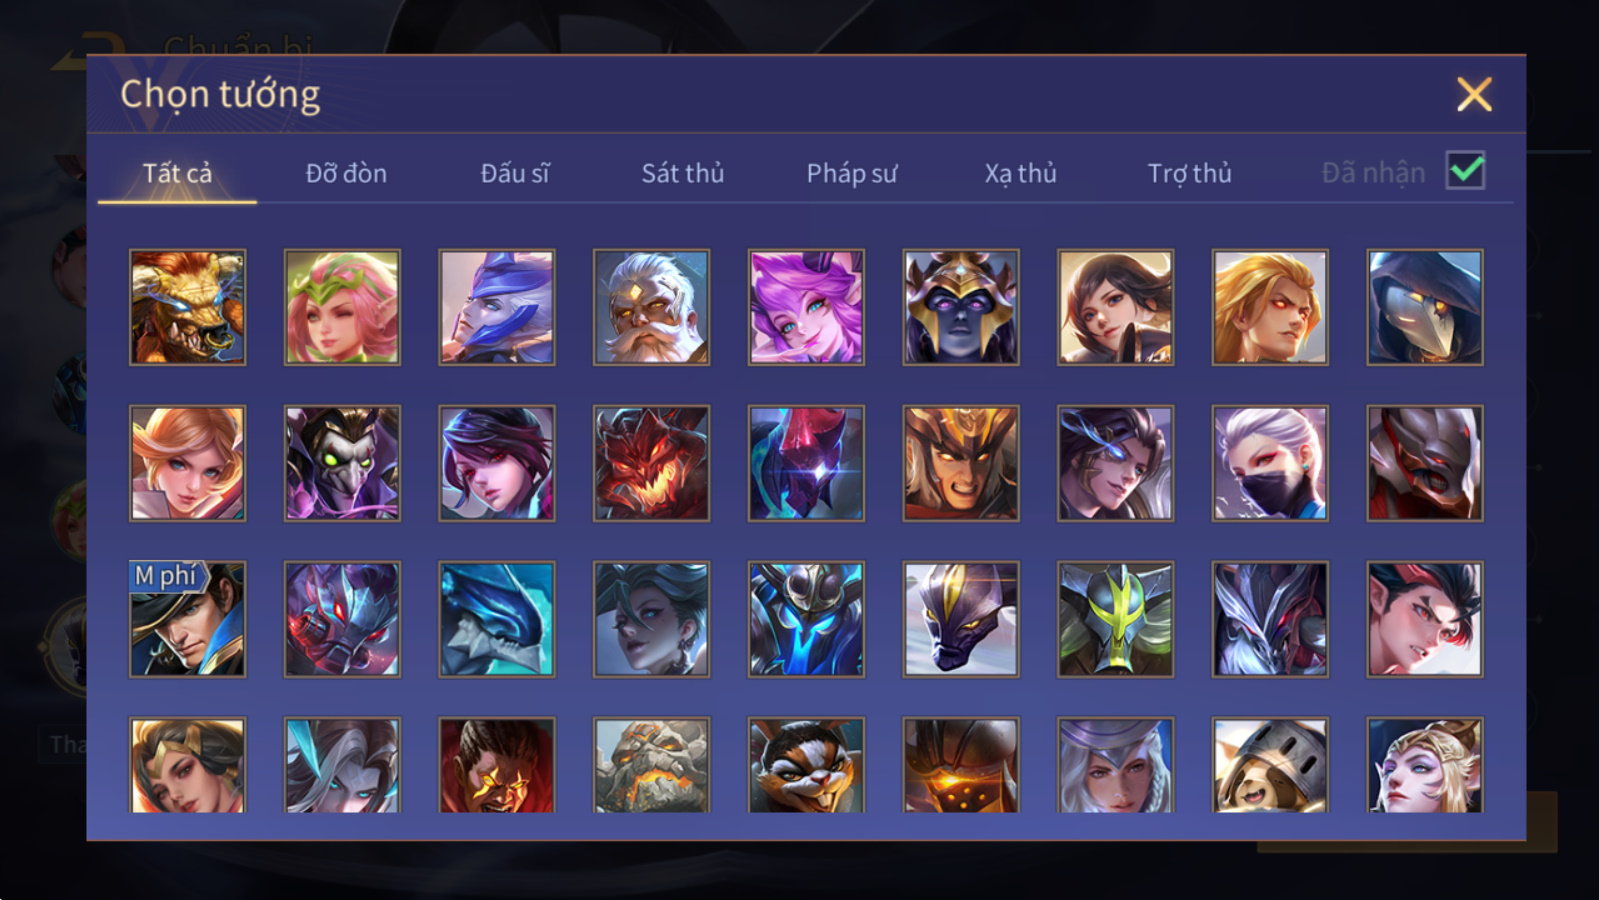Choose the masked white-haired ninja hero
This screenshot has height=900, width=1599.
(1270, 463)
